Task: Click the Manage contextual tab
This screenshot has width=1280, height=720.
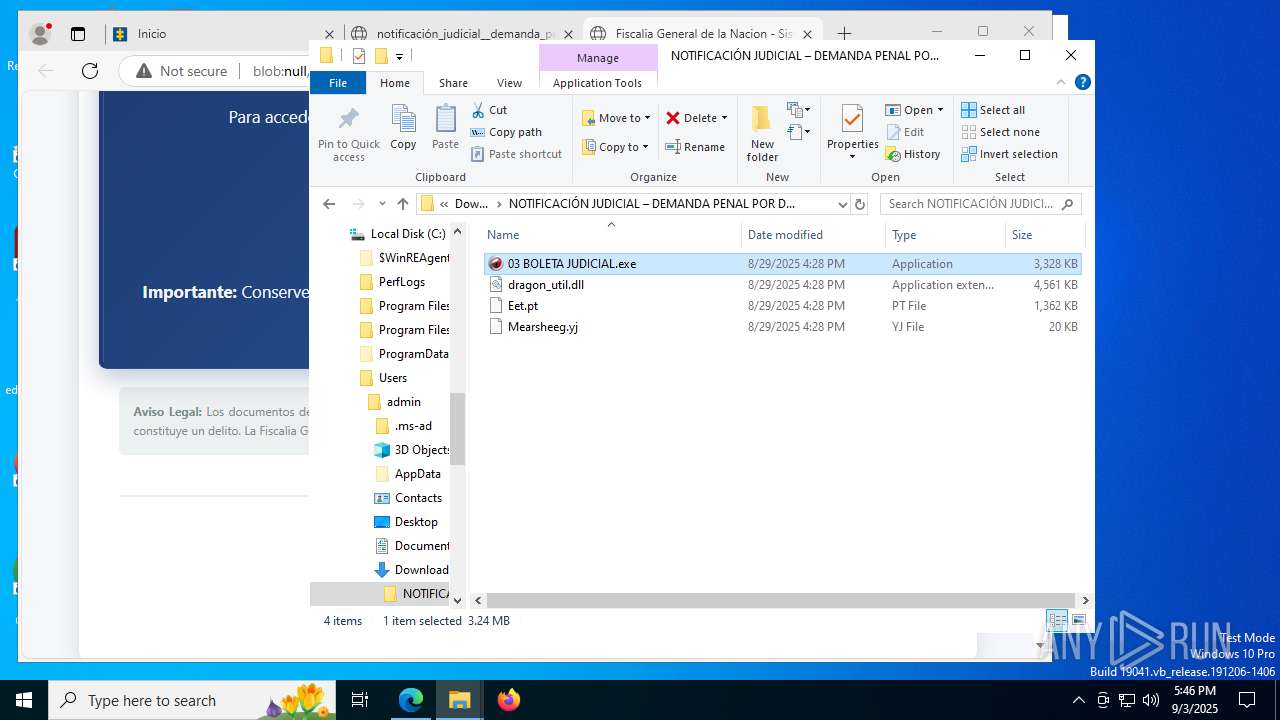Action: (x=598, y=58)
